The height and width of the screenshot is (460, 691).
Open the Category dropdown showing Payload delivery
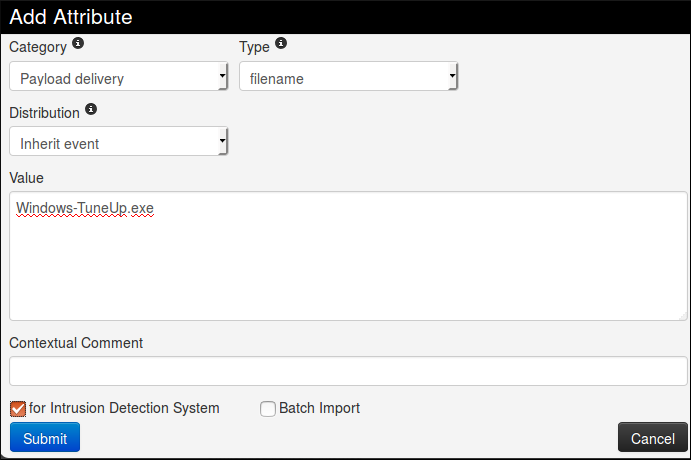coord(119,77)
